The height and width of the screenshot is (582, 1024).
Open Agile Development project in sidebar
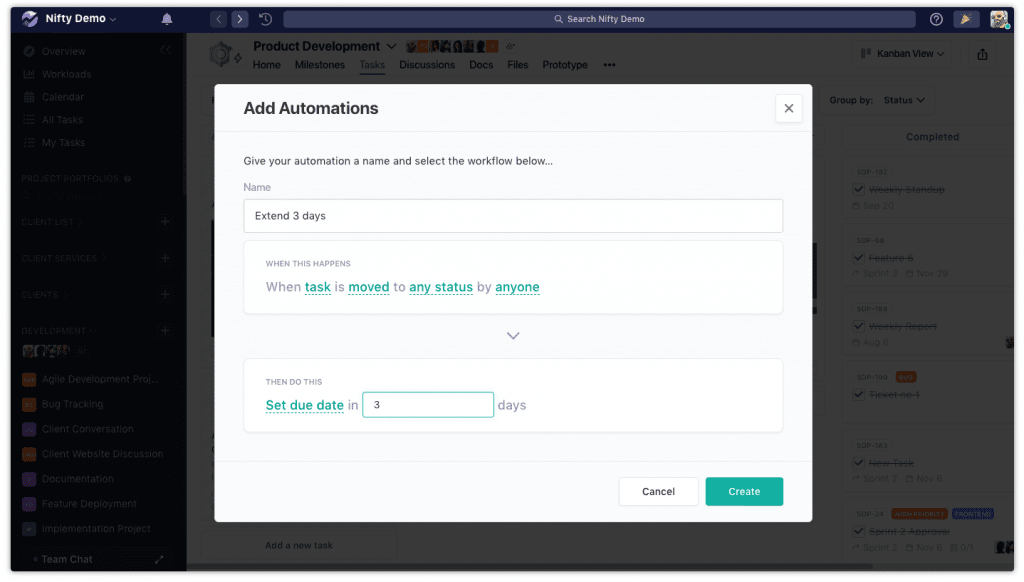point(100,379)
